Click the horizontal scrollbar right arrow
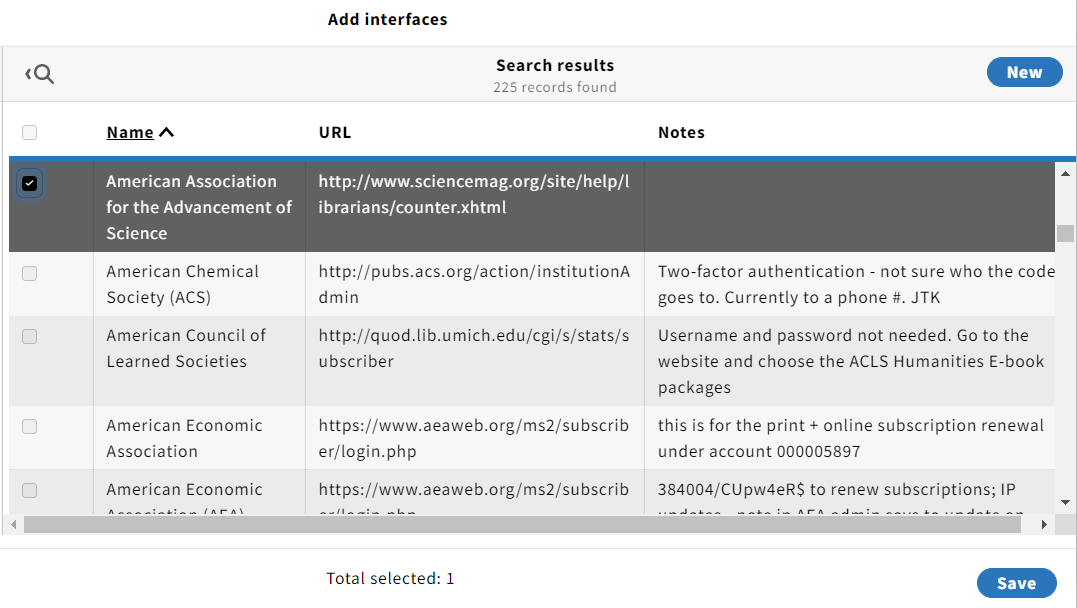Viewport: 1077px width, 608px height. (x=1044, y=524)
